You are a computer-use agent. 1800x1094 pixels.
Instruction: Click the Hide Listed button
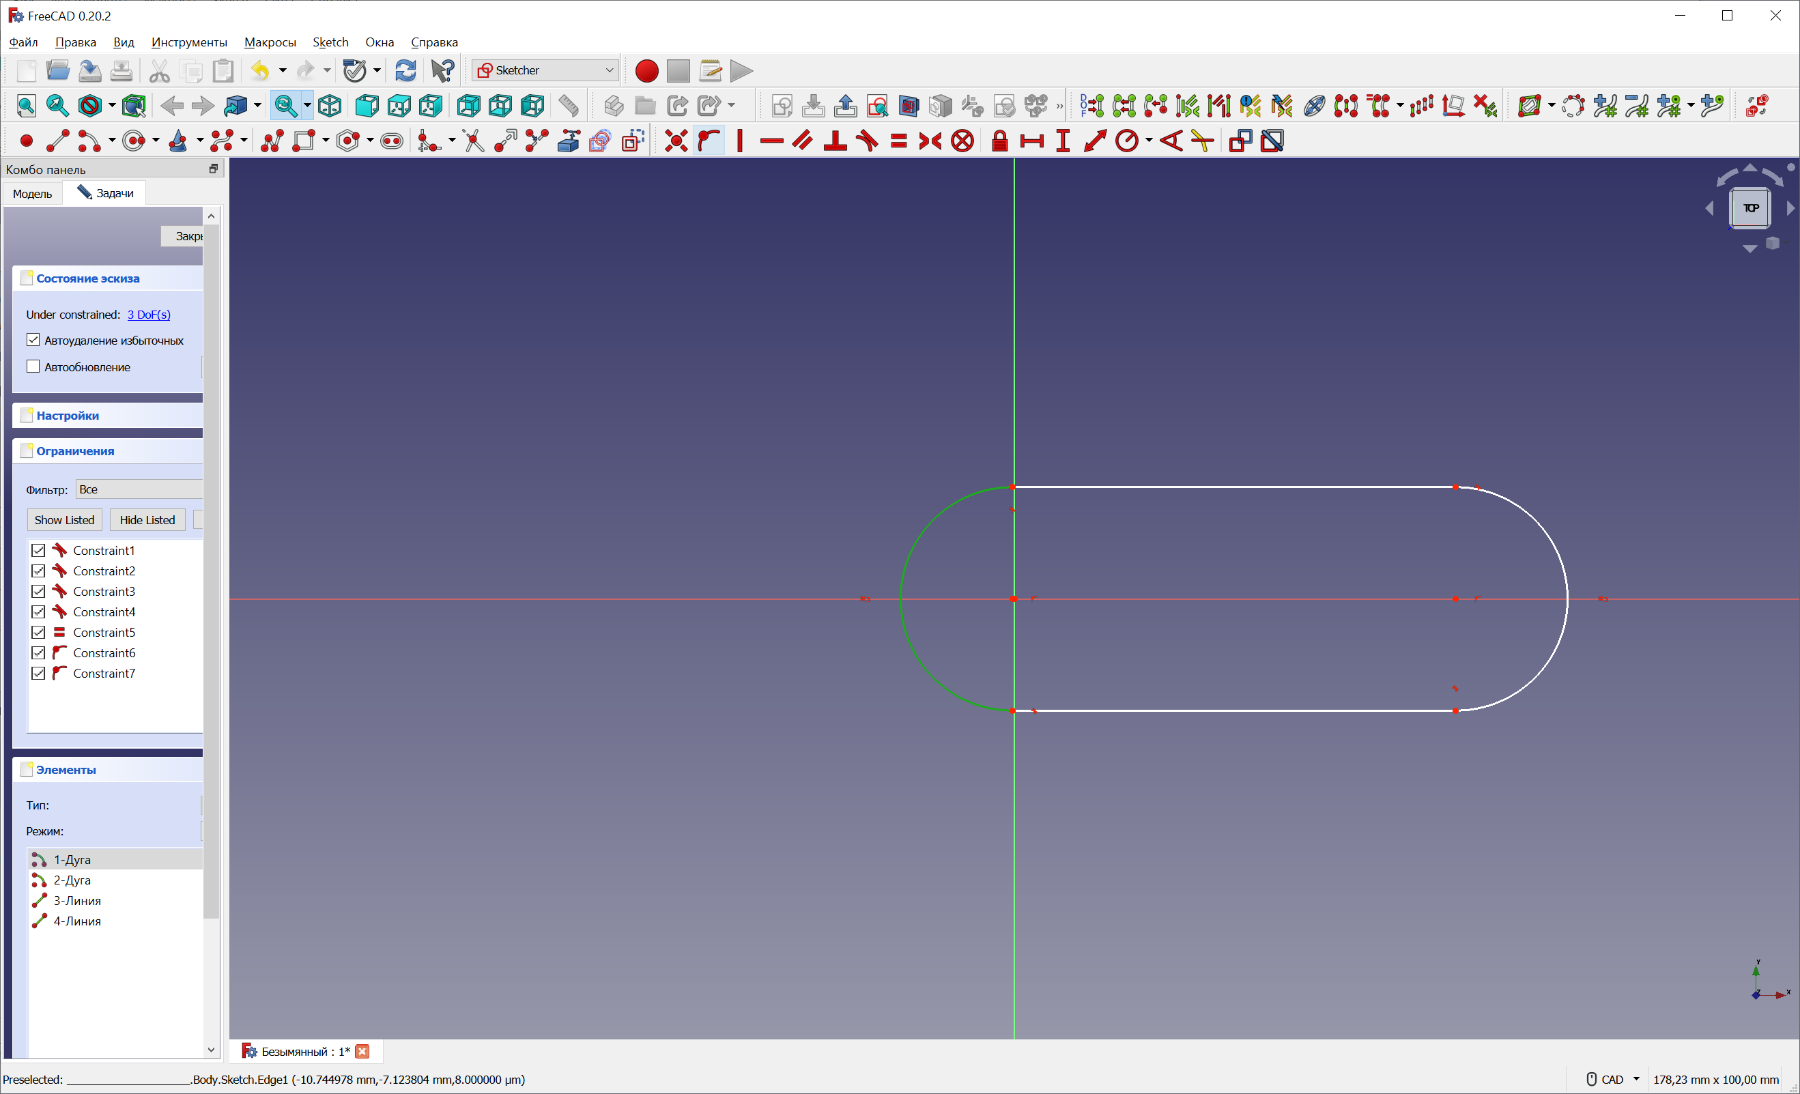pyautogui.click(x=147, y=520)
